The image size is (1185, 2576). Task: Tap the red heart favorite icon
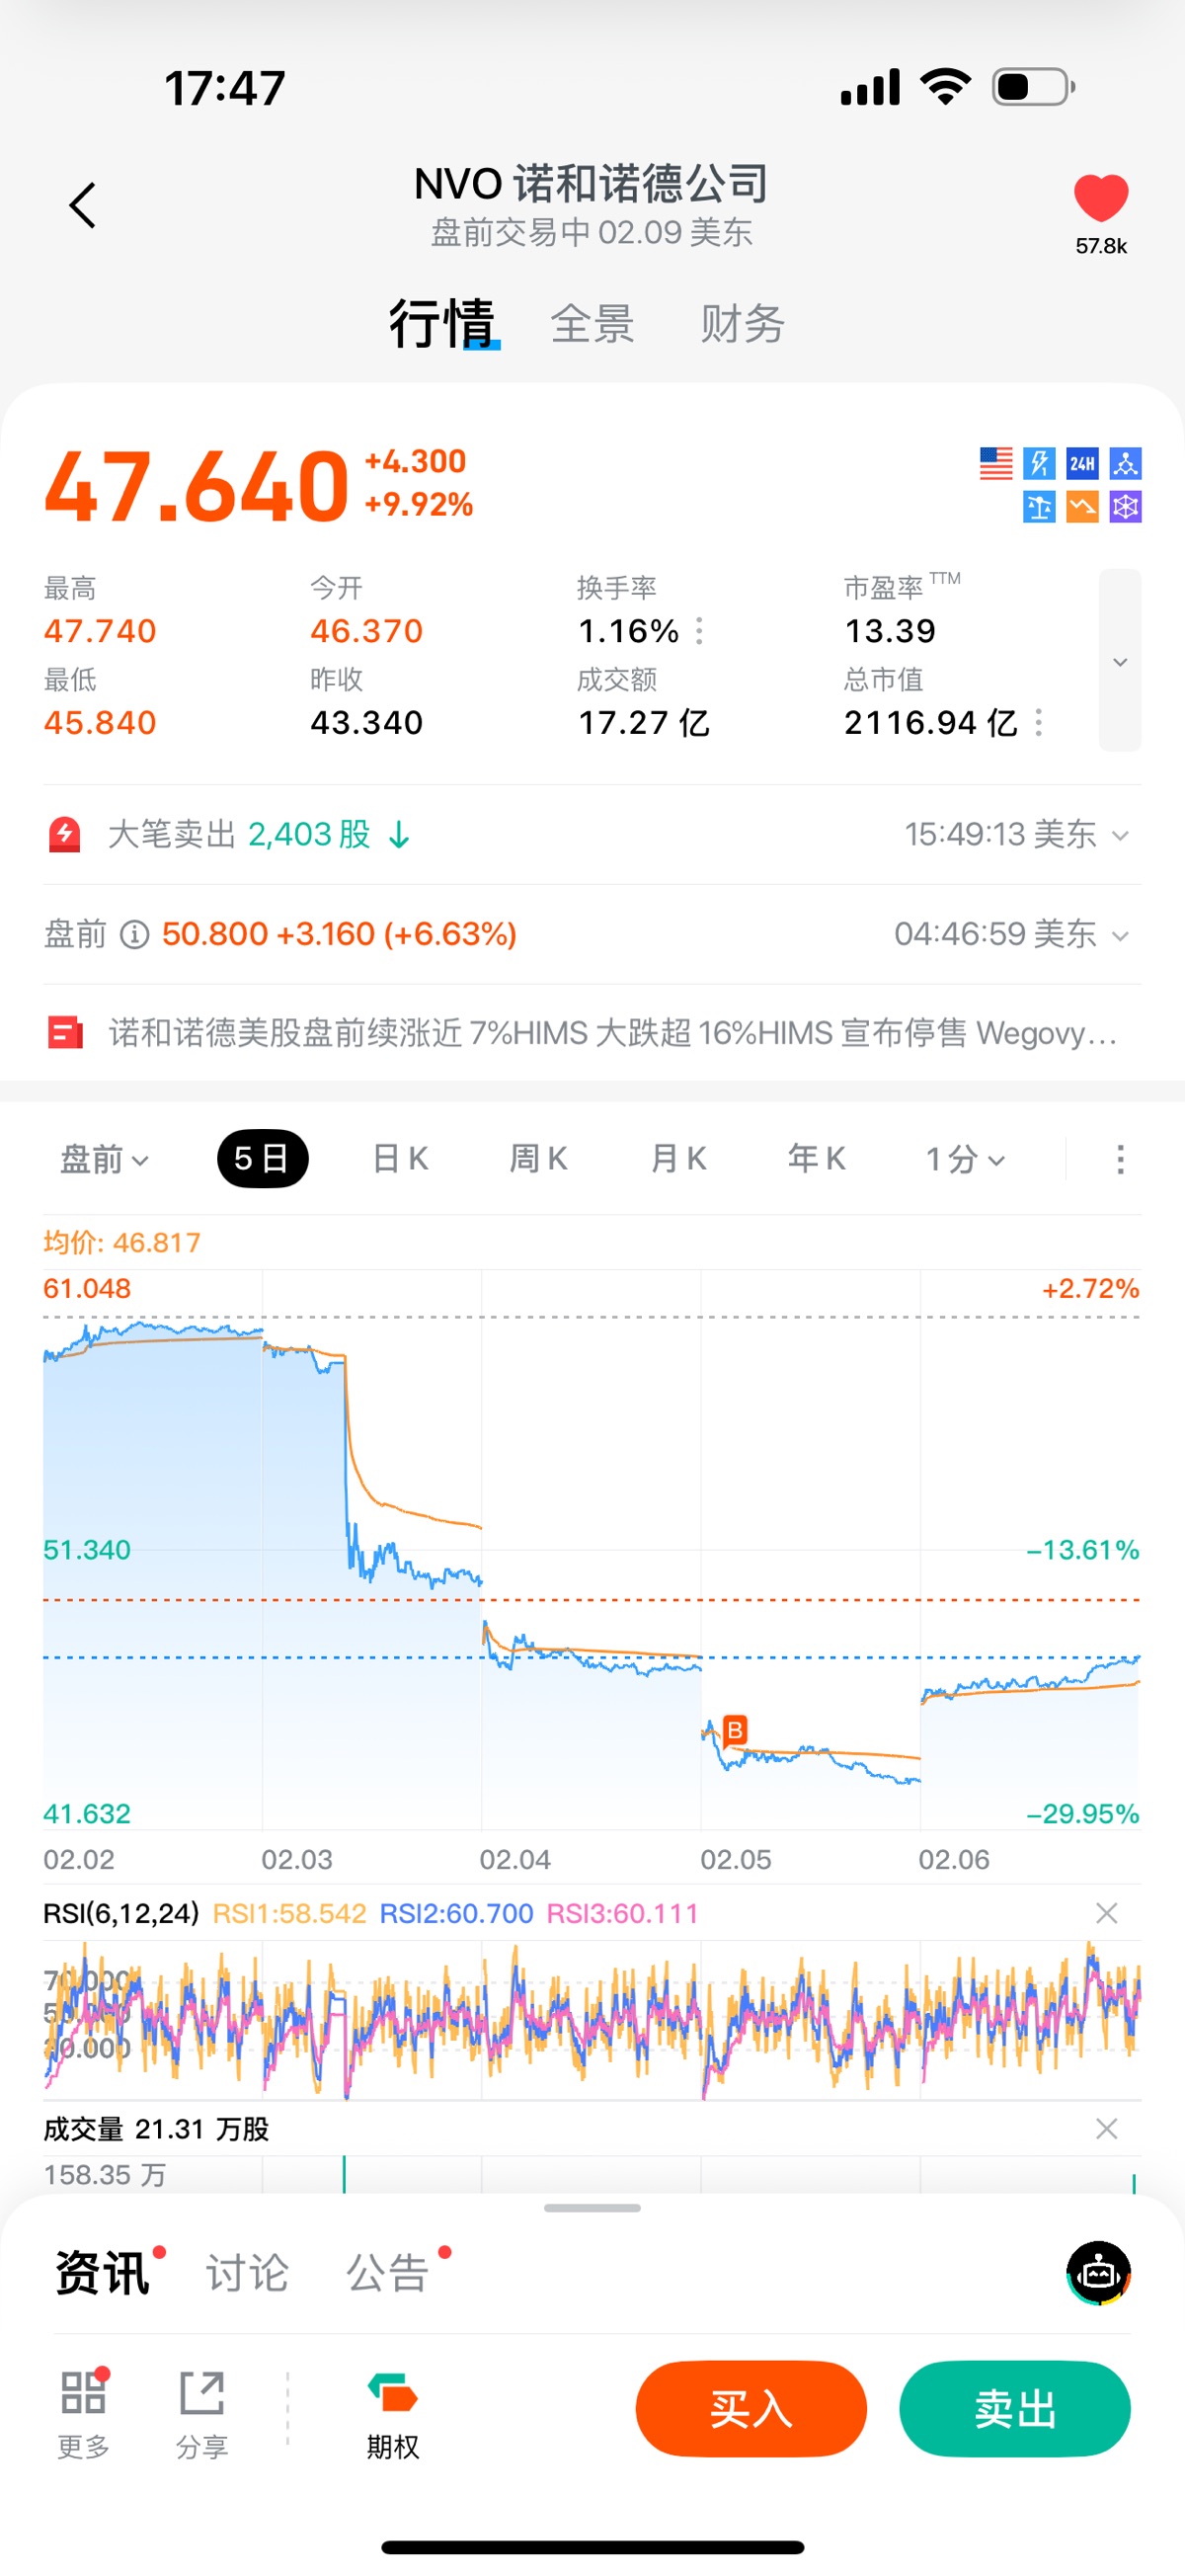pos(1100,197)
